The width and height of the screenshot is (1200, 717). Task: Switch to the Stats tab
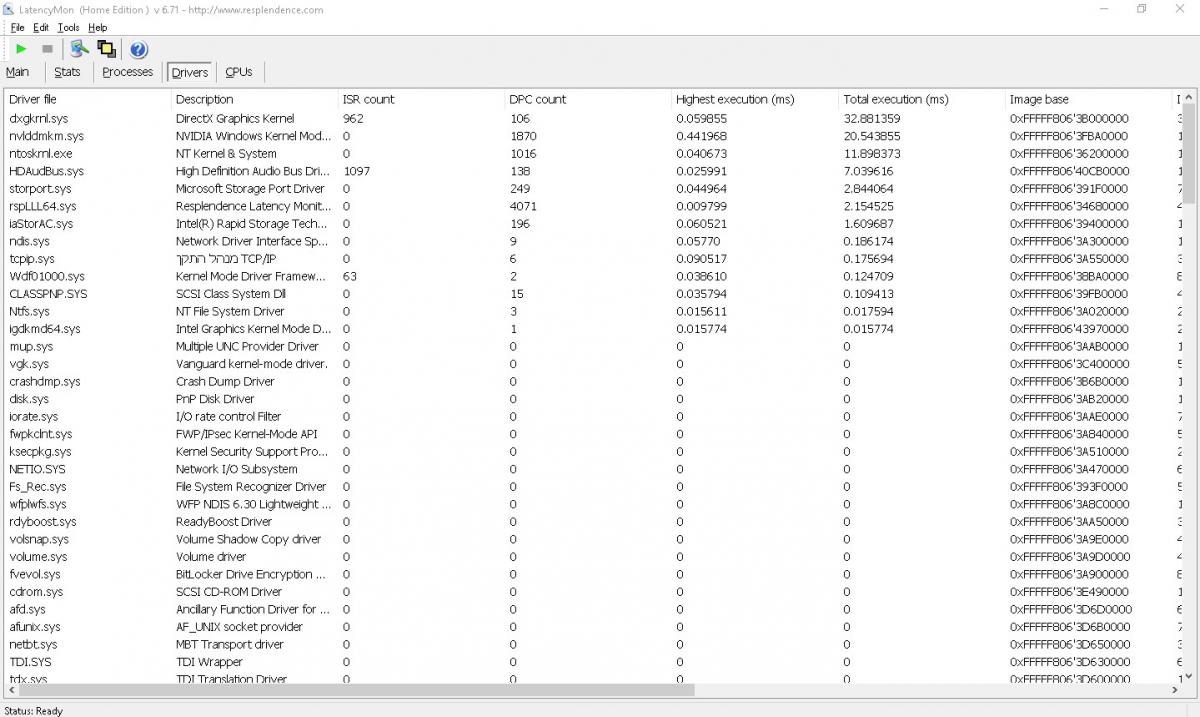tap(67, 72)
